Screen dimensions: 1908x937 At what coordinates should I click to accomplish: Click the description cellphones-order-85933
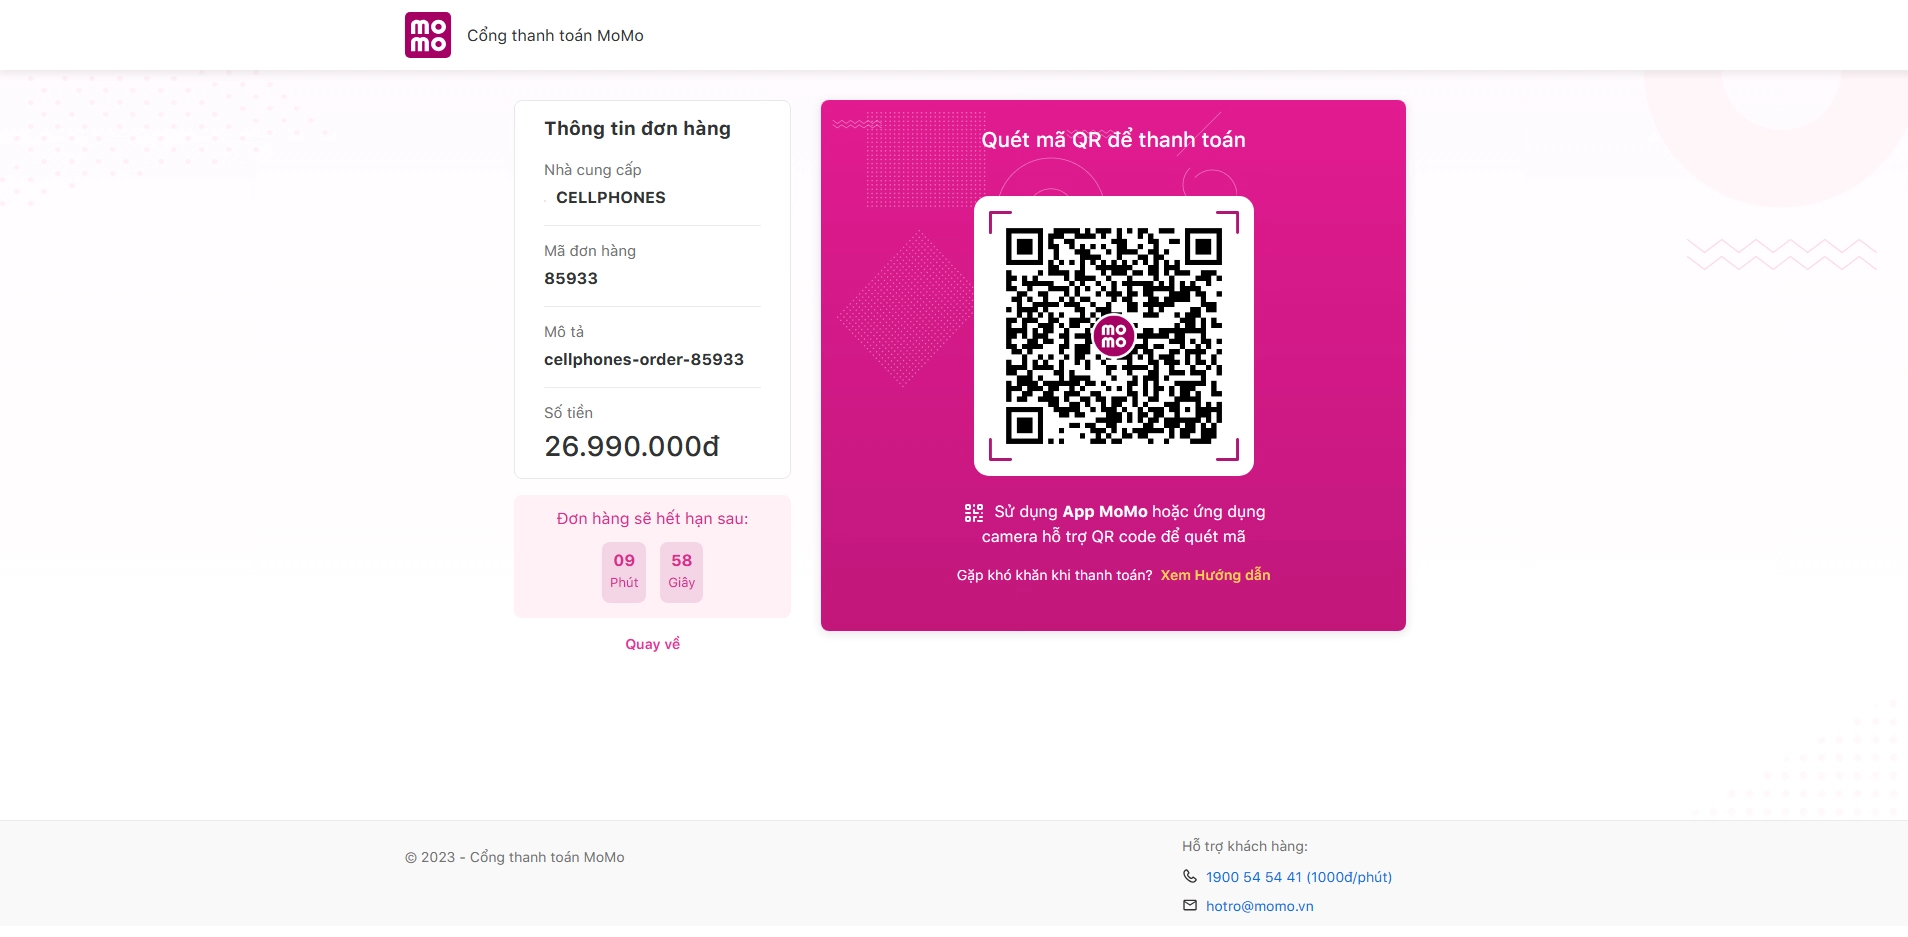tap(644, 360)
